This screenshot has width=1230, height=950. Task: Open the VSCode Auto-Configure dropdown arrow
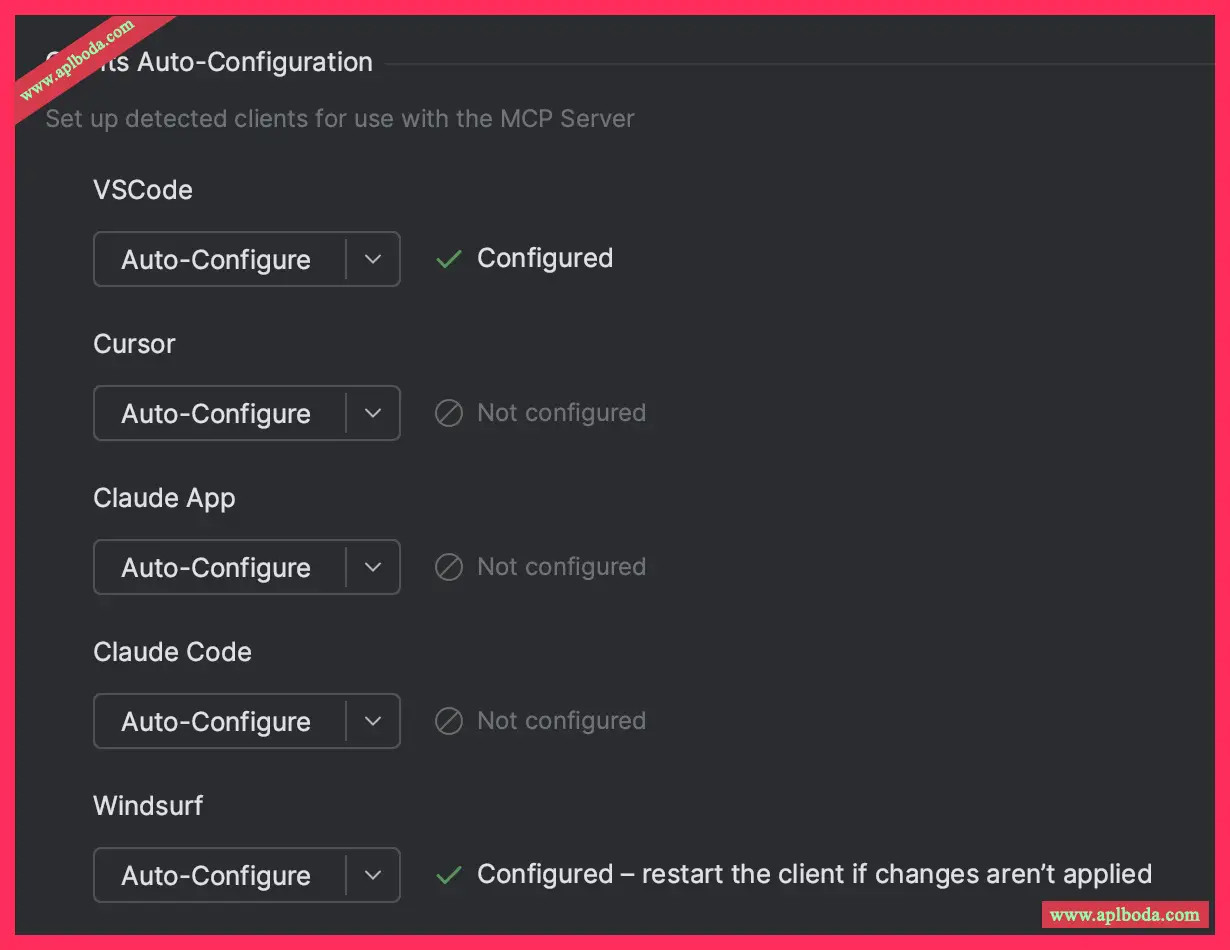click(373, 260)
